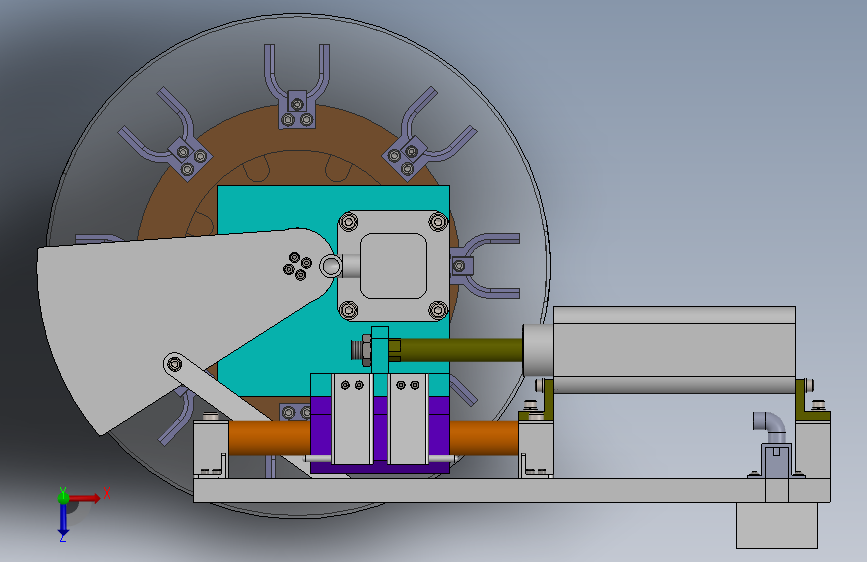
Task: Select the right gray clamp plate on slider
Action: click(408, 419)
